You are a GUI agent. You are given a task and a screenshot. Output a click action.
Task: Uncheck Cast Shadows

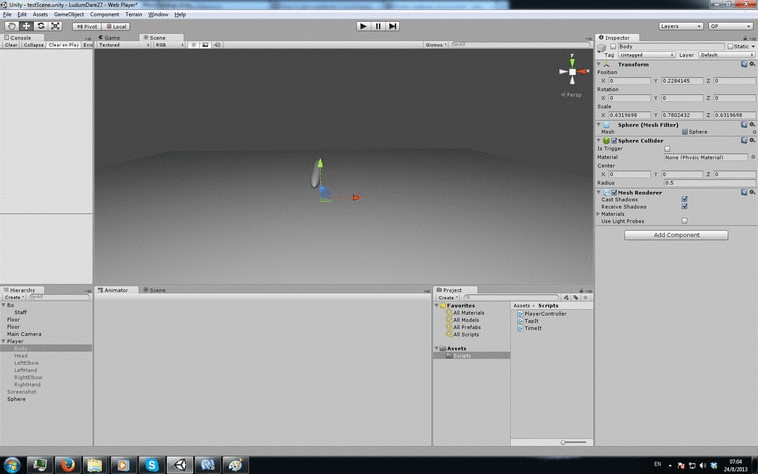click(x=685, y=199)
